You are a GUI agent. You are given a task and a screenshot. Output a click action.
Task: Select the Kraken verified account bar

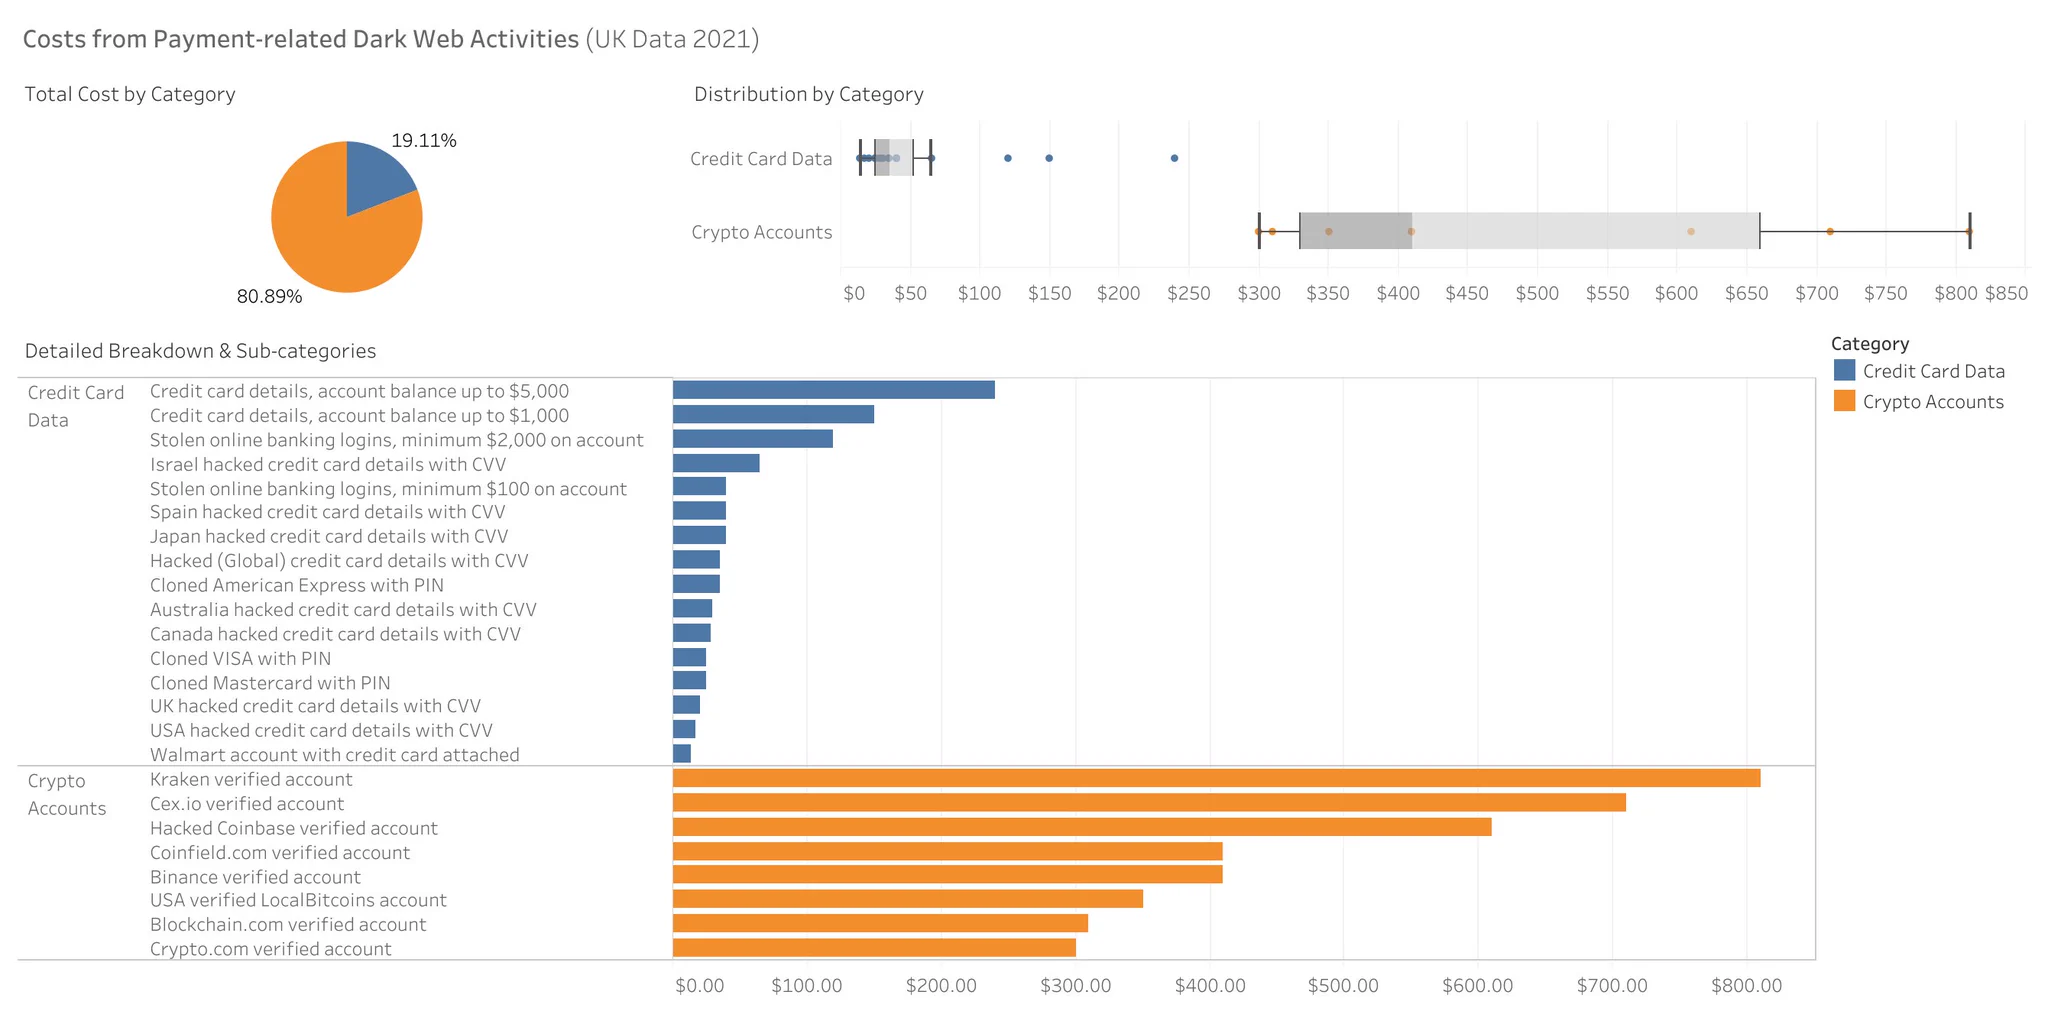coord(1216,778)
